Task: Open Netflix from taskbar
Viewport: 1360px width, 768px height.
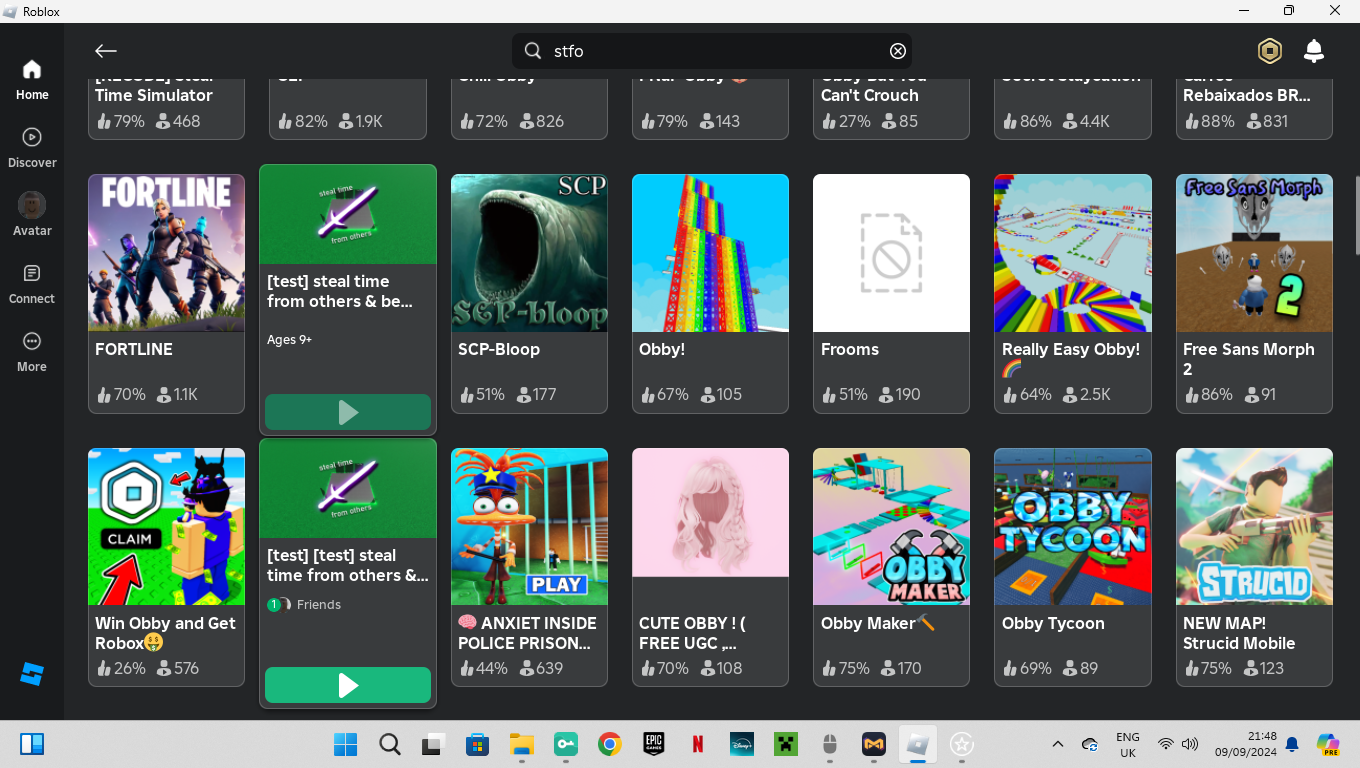Action: point(698,744)
